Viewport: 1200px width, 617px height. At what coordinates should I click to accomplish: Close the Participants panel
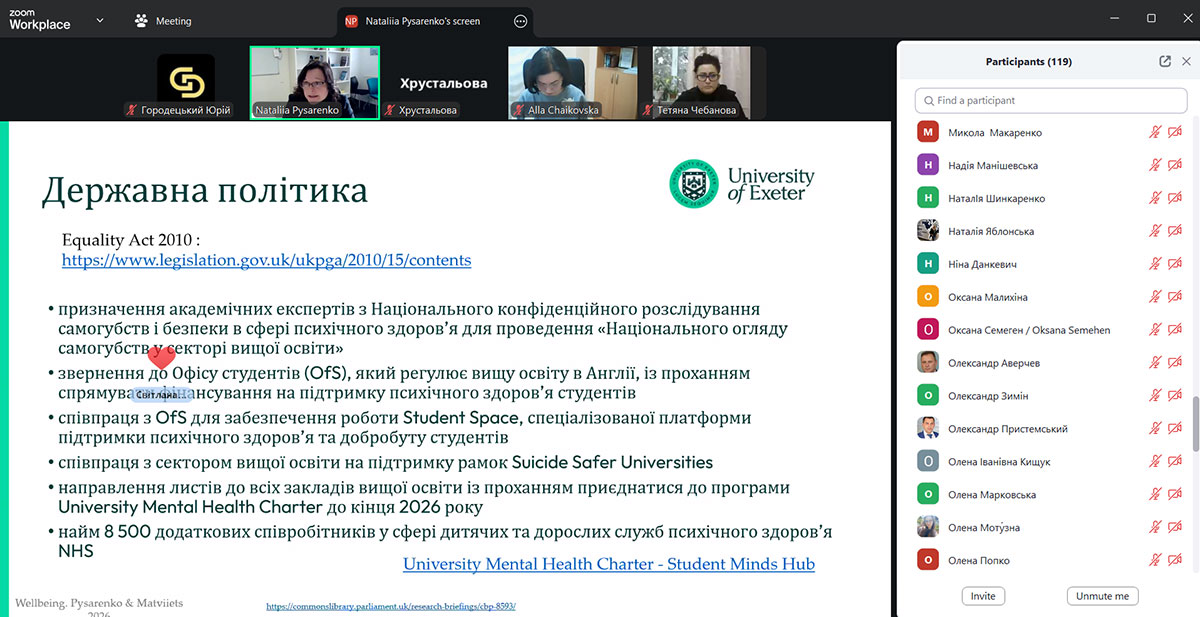tap(1185, 61)
